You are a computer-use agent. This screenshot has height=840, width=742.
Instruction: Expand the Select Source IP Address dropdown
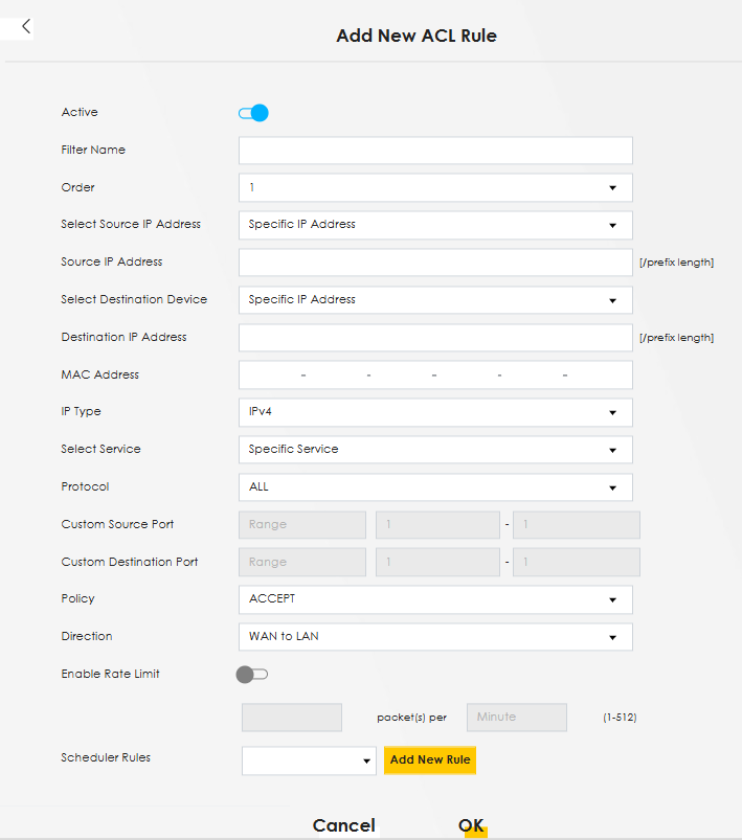tap(435, 225)
